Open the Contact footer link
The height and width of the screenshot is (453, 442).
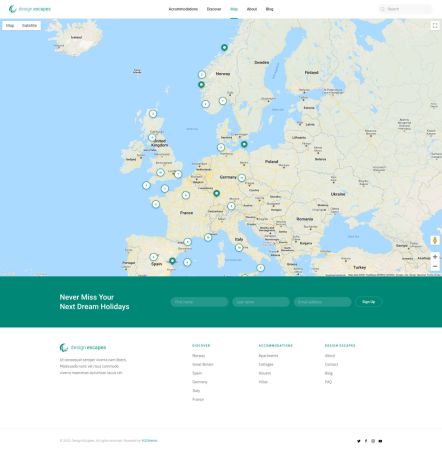click(x=331, y=364)
